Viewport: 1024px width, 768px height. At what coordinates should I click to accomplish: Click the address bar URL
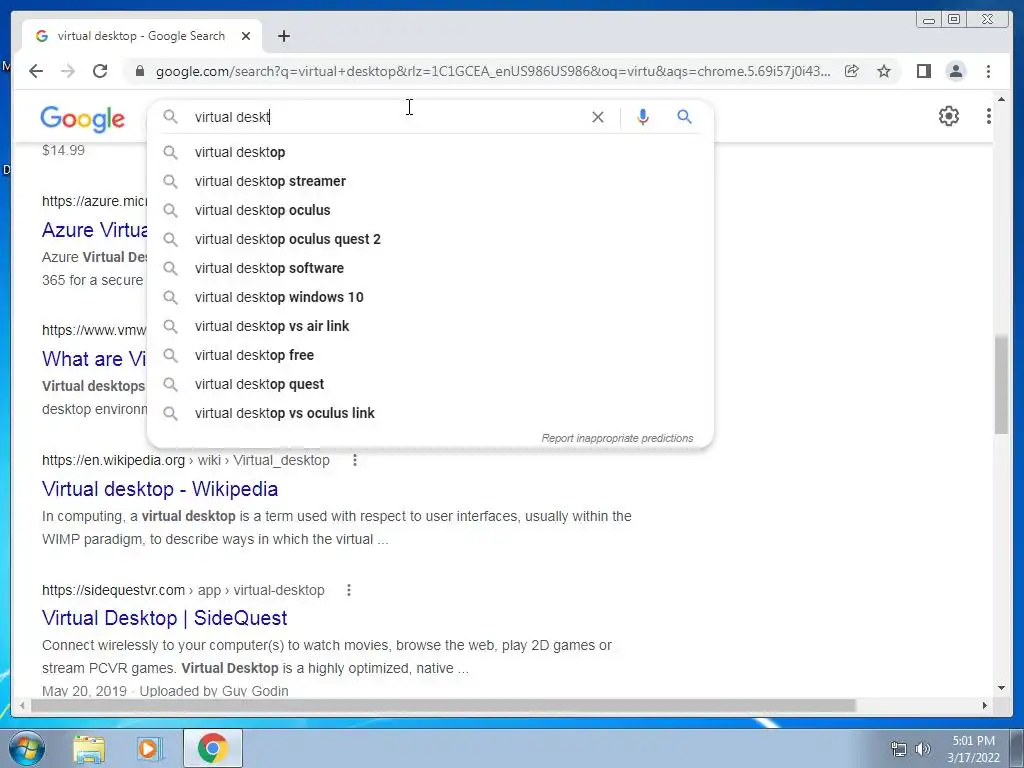(493, 71)
